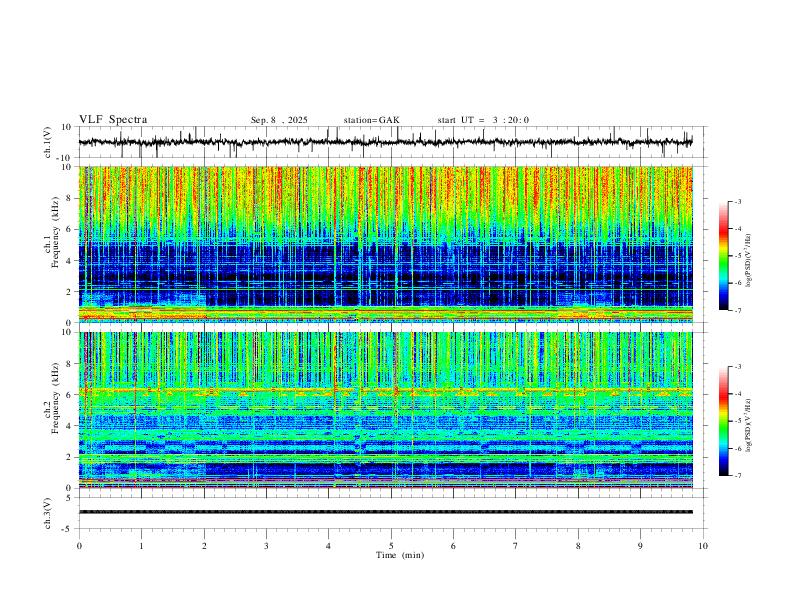792x612 pixels.
Task: Click the ch.2 "Frequency (kHz)" axis label
Action: (55, 396)
